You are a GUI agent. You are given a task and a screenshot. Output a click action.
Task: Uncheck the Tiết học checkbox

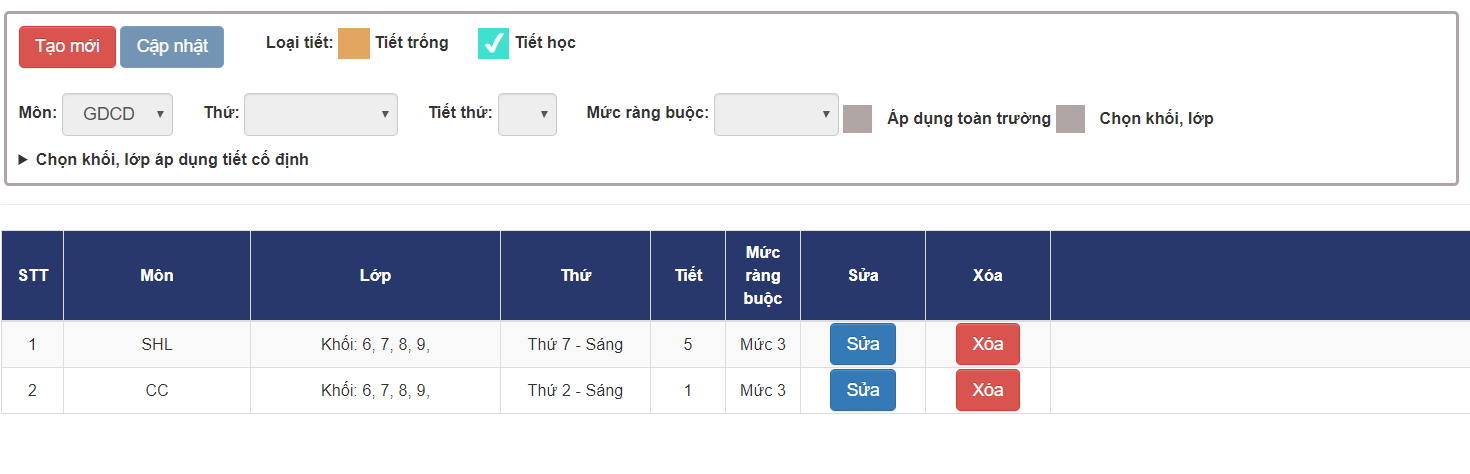click(494, 43)
